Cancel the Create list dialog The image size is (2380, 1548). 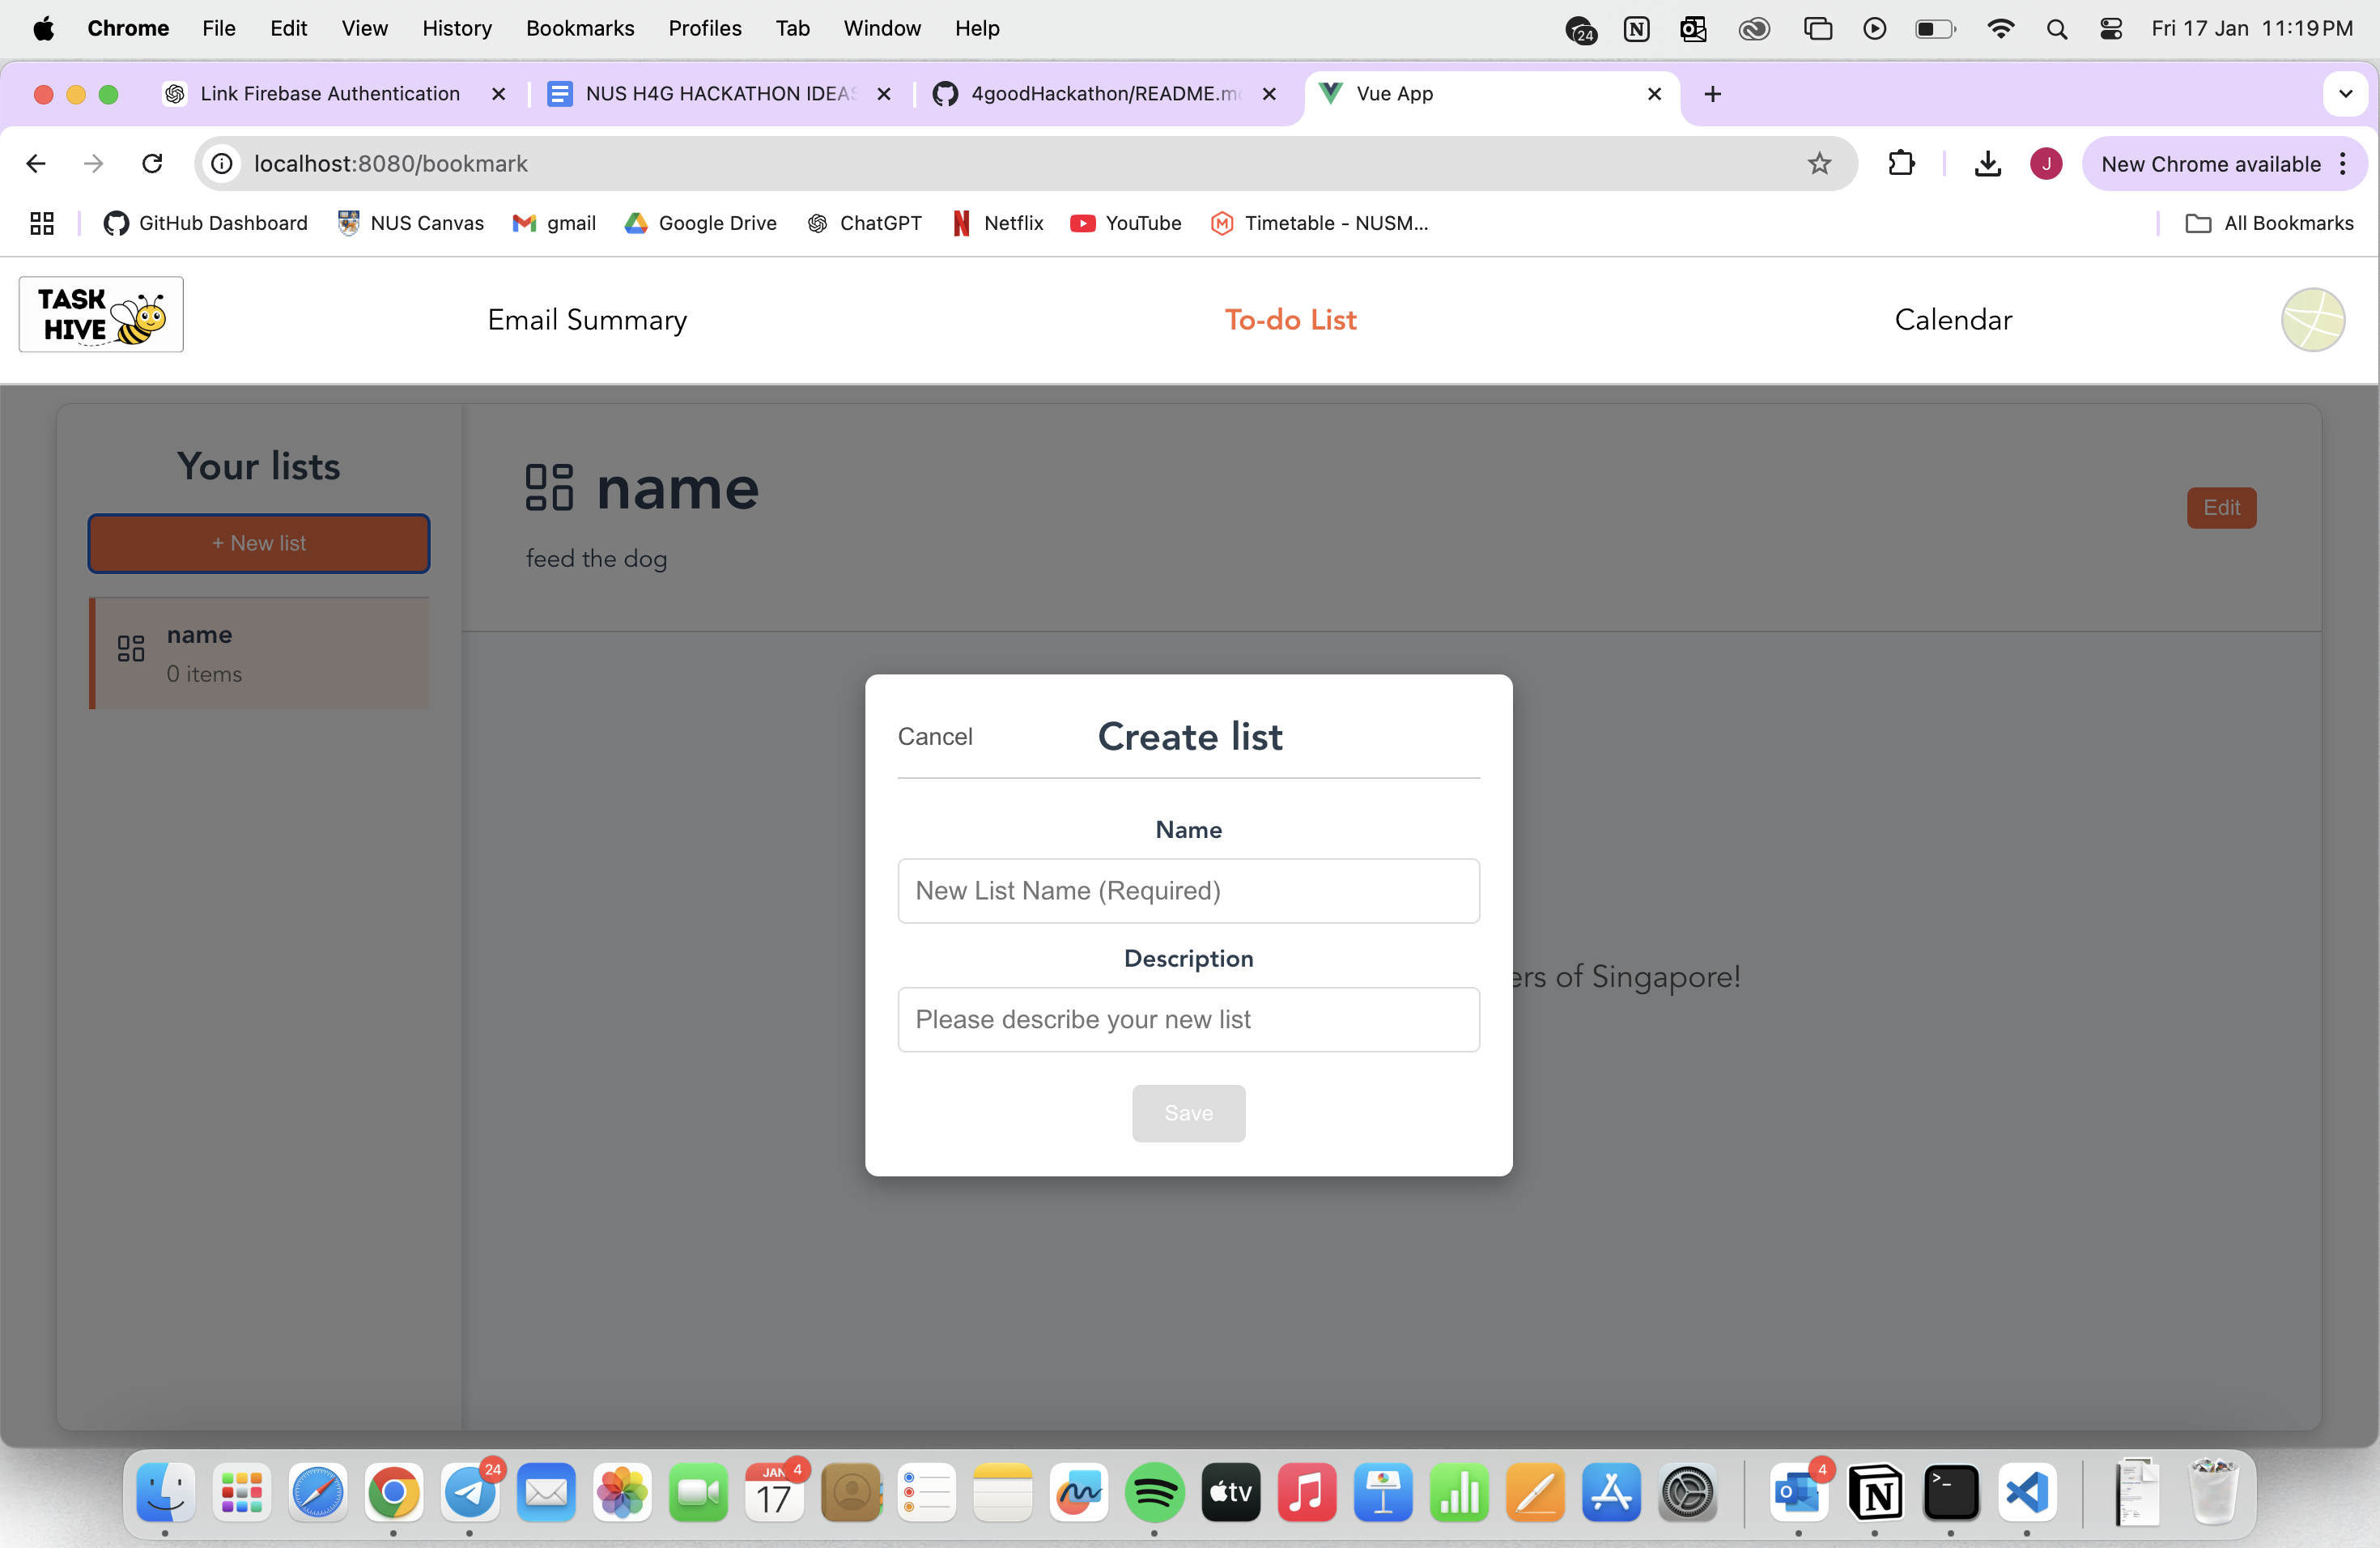934,737
